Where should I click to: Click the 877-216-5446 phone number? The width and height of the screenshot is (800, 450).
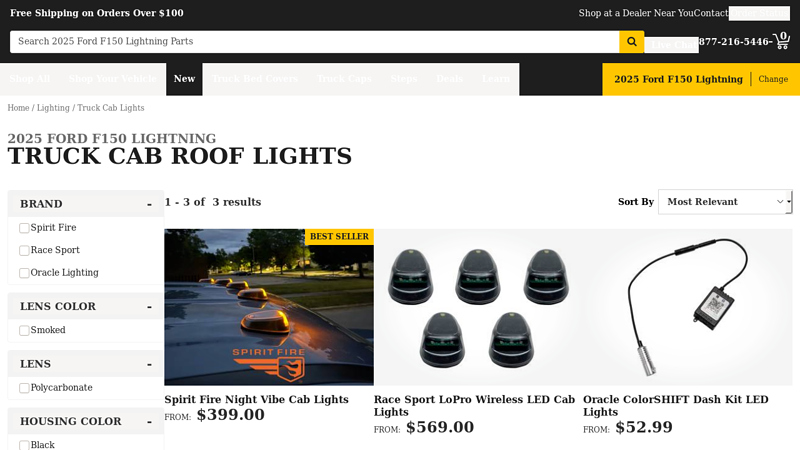[x=734, y=42]
